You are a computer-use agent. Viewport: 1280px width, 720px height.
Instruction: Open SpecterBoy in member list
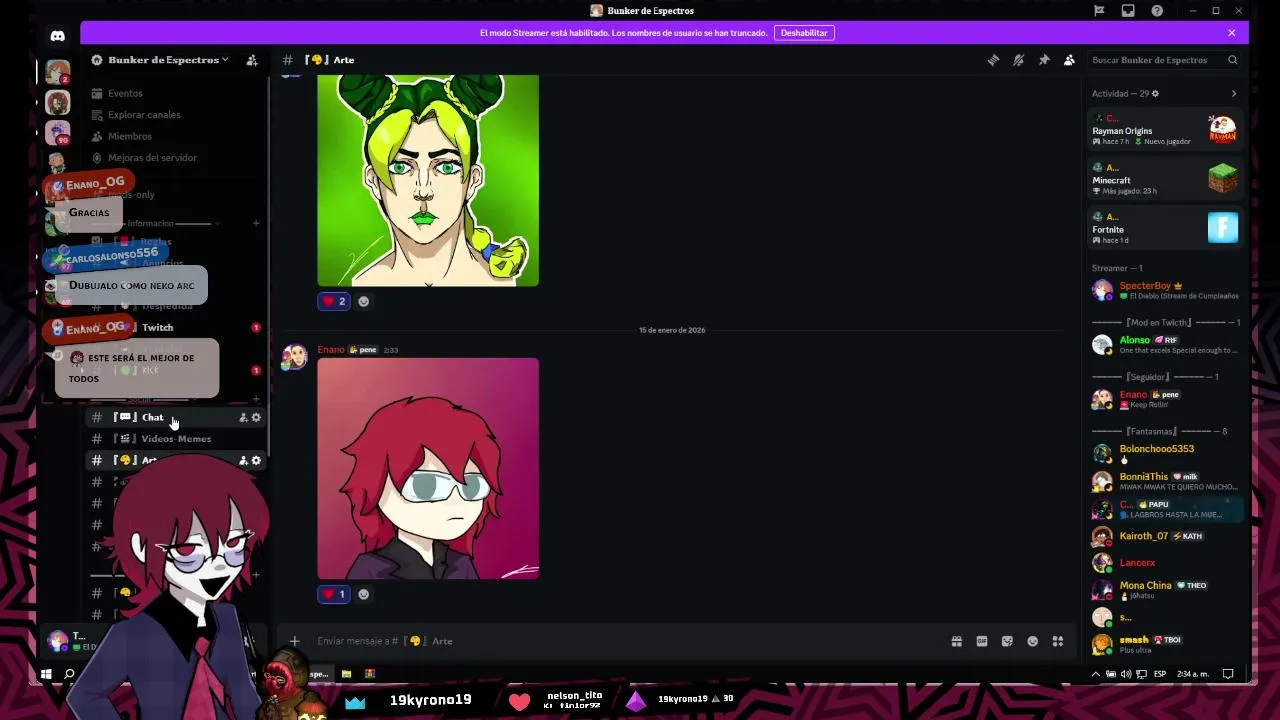1165,290
